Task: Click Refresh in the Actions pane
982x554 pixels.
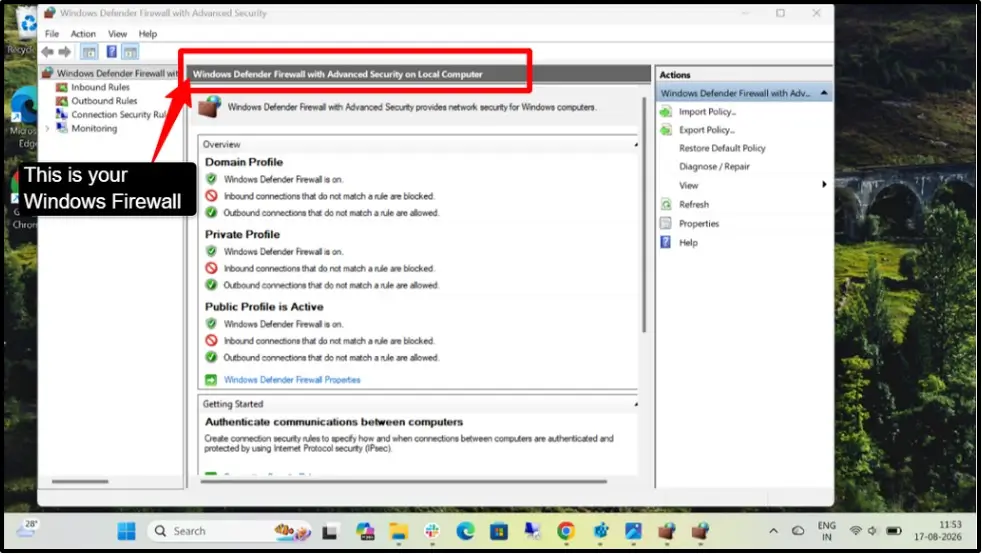Action: point(694,205)
